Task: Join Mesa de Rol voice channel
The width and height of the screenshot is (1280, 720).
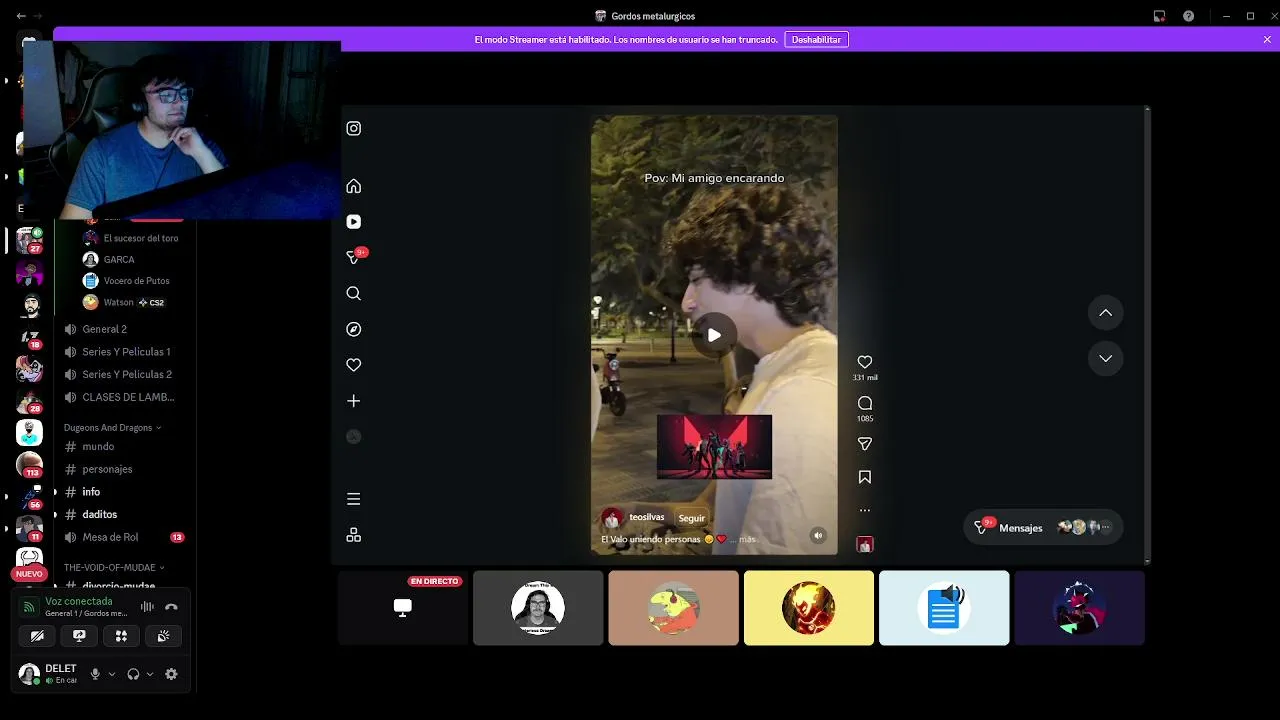Action: tap(122, 537)
